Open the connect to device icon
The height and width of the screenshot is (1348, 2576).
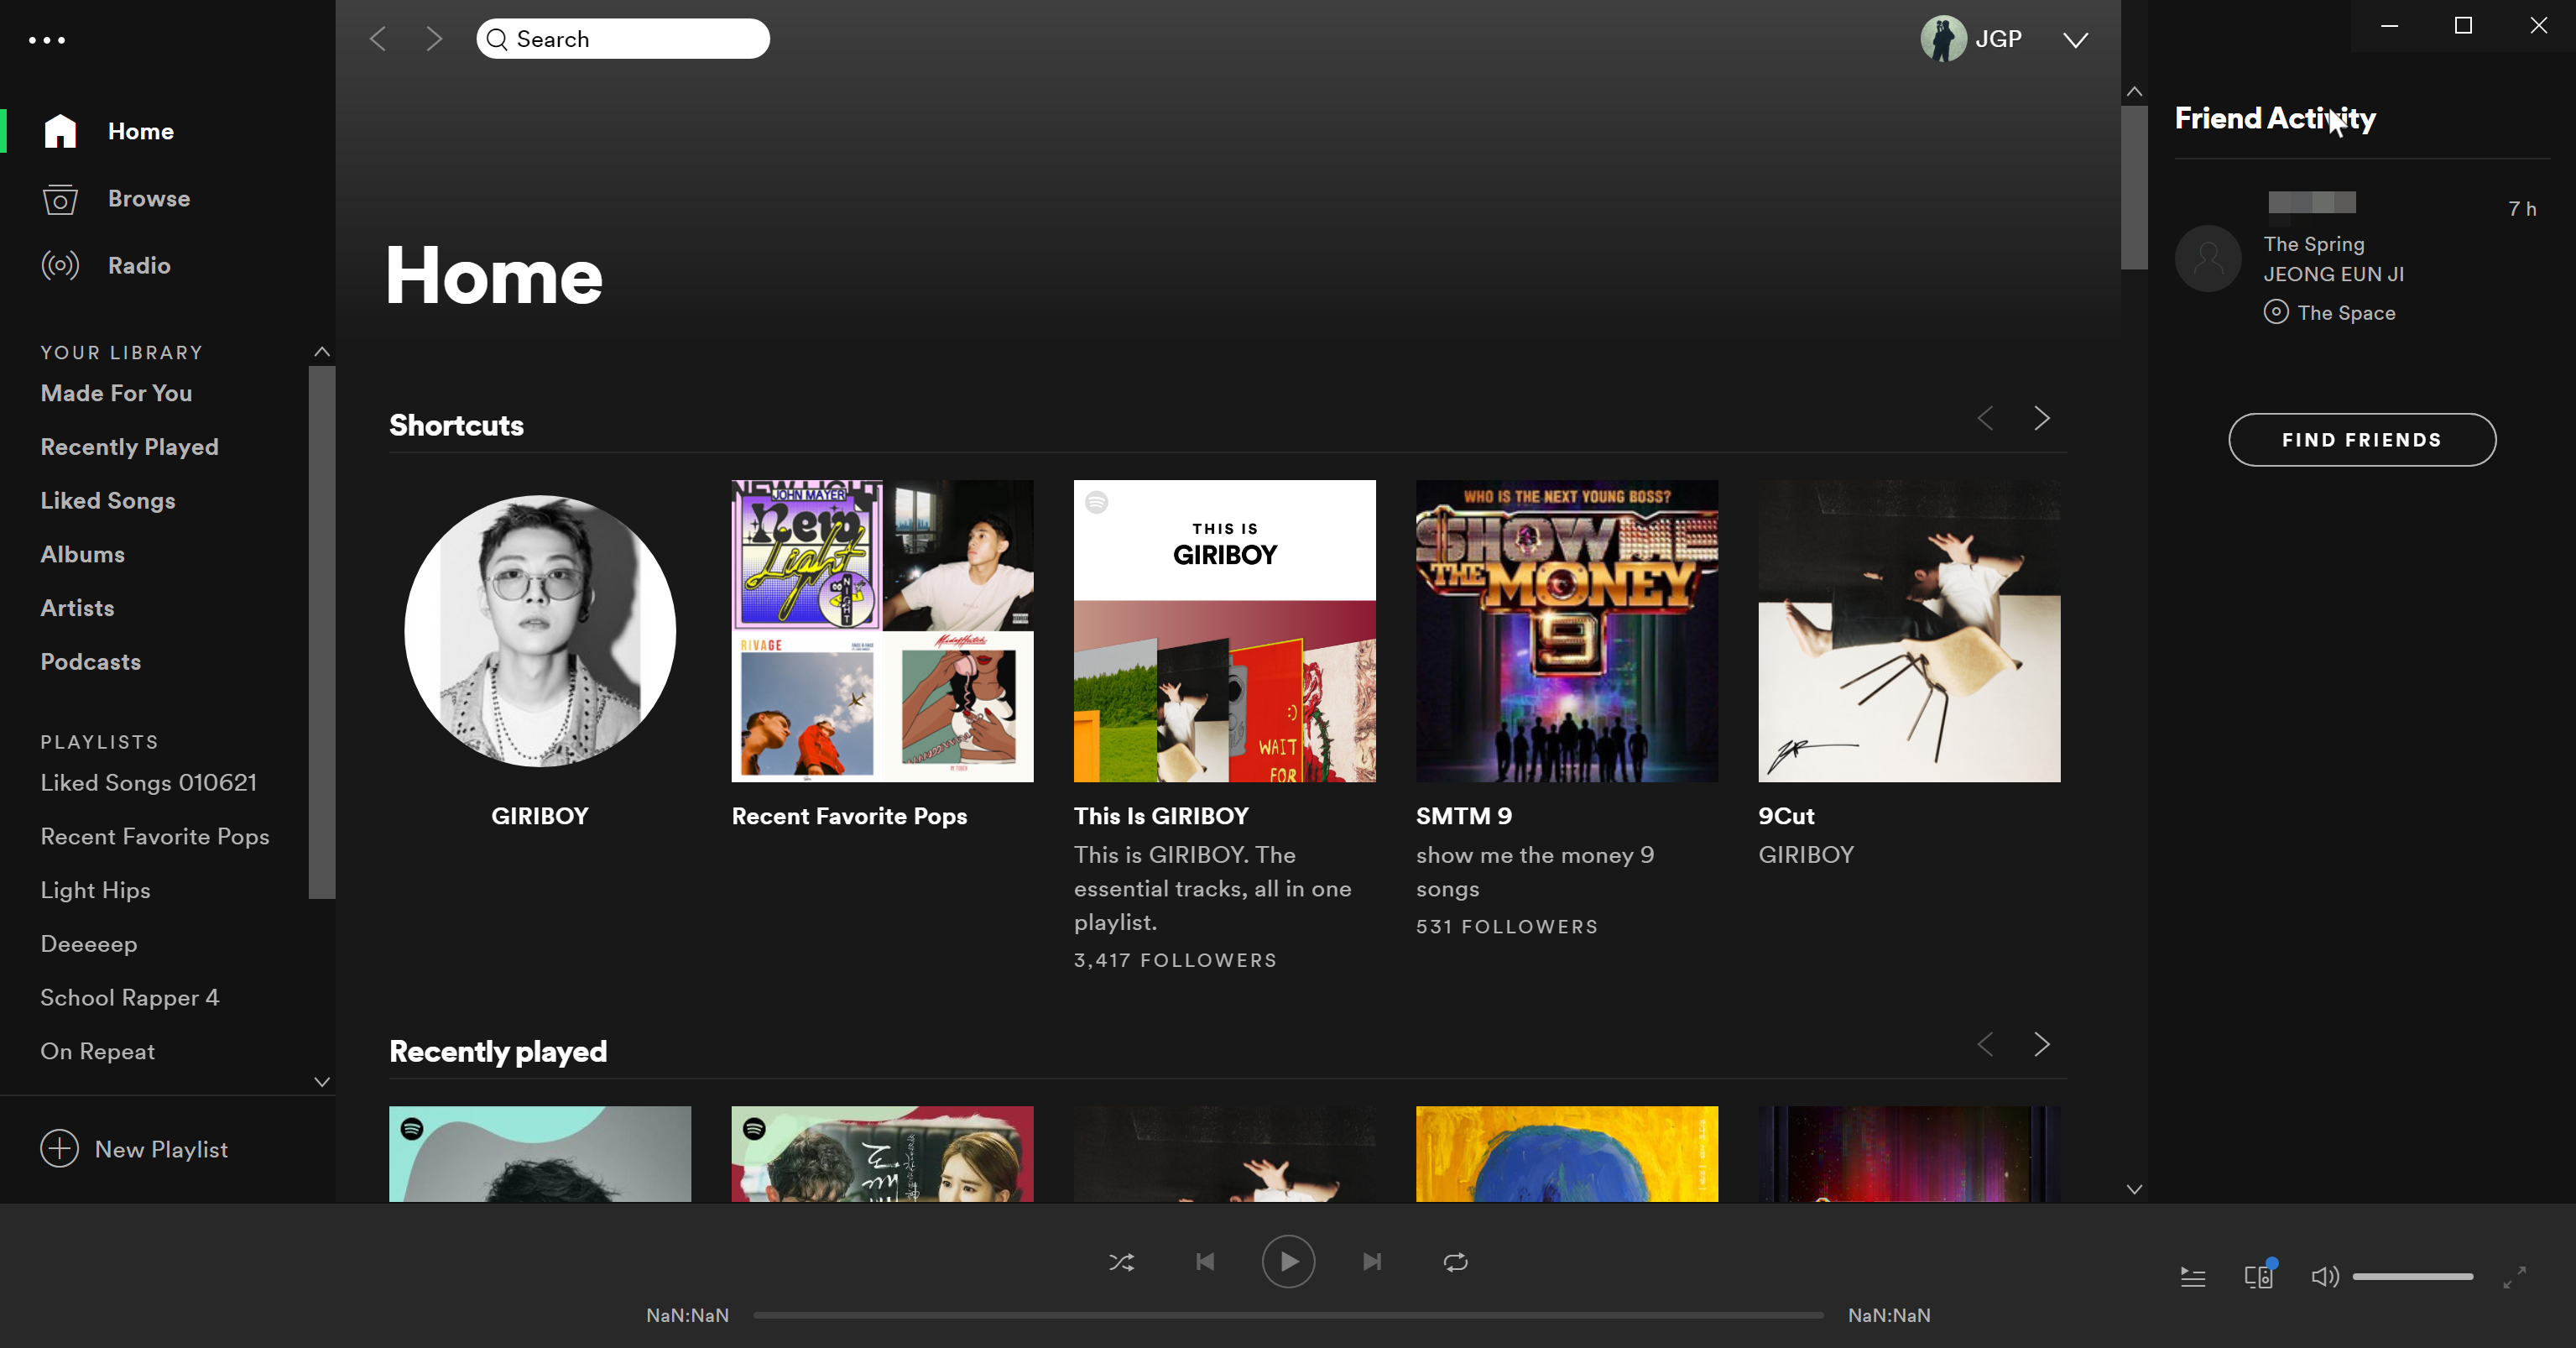point(2258,1276)
